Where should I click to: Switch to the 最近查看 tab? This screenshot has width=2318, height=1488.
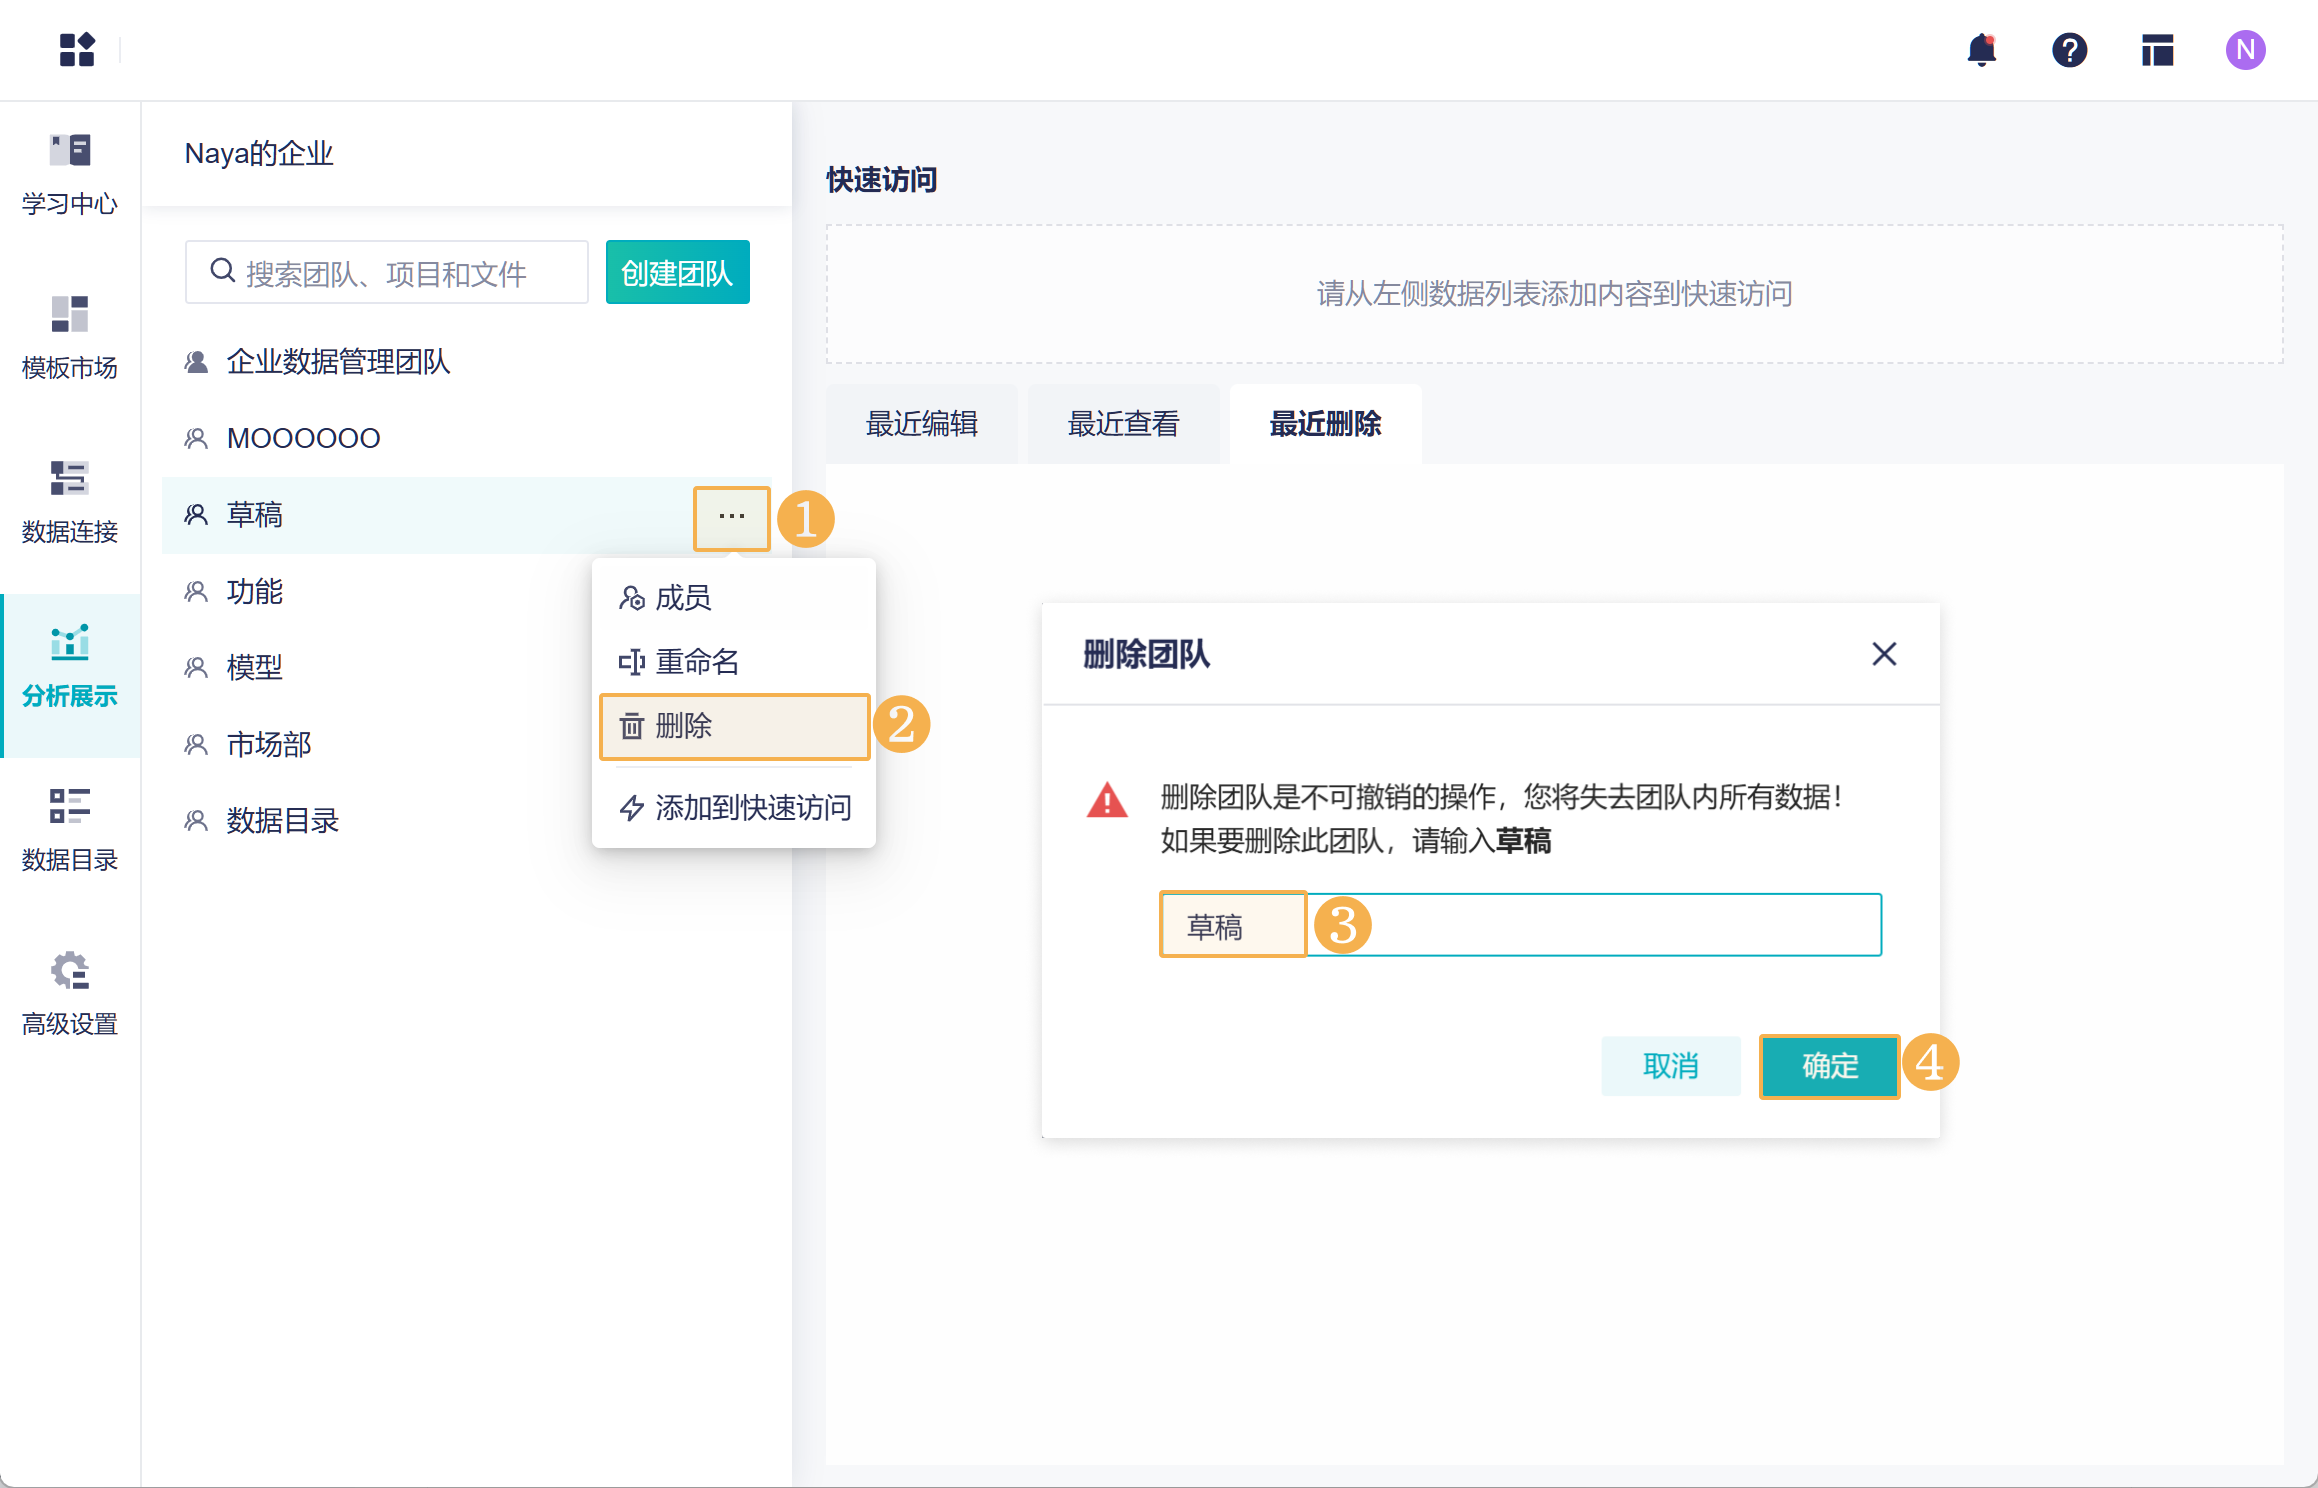click(1123, 424)
